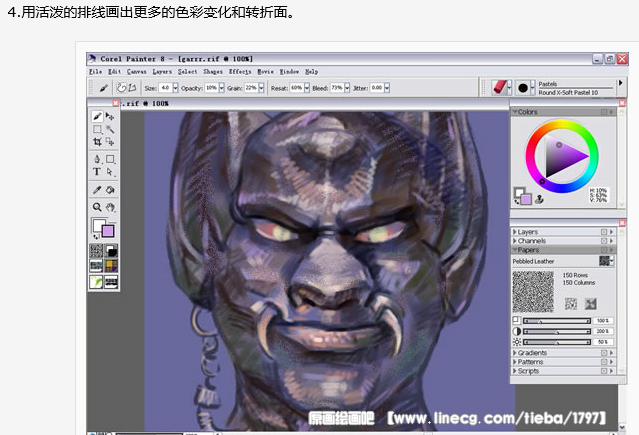639x435 pixels.
Task: Click the paper grain toggle icon left of Invert Paper
Action: (571, 303)
